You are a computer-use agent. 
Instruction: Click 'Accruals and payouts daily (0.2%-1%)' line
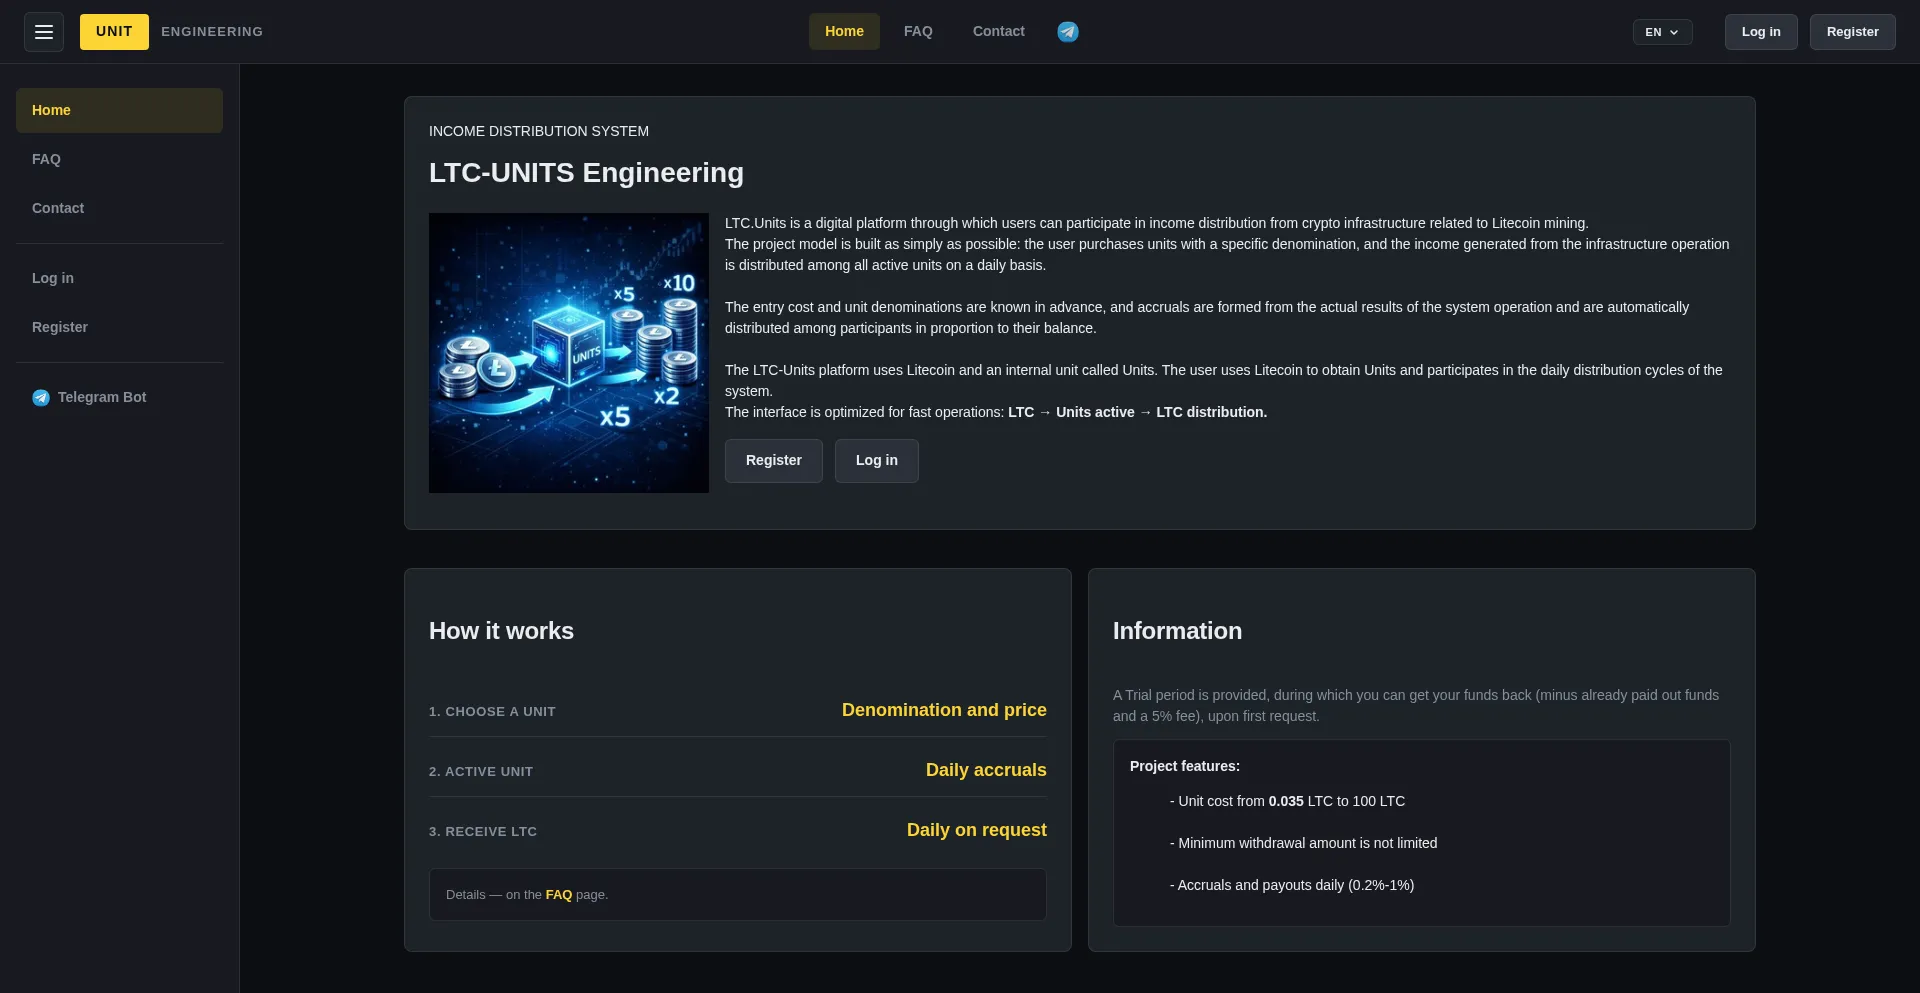[1292, 885]
